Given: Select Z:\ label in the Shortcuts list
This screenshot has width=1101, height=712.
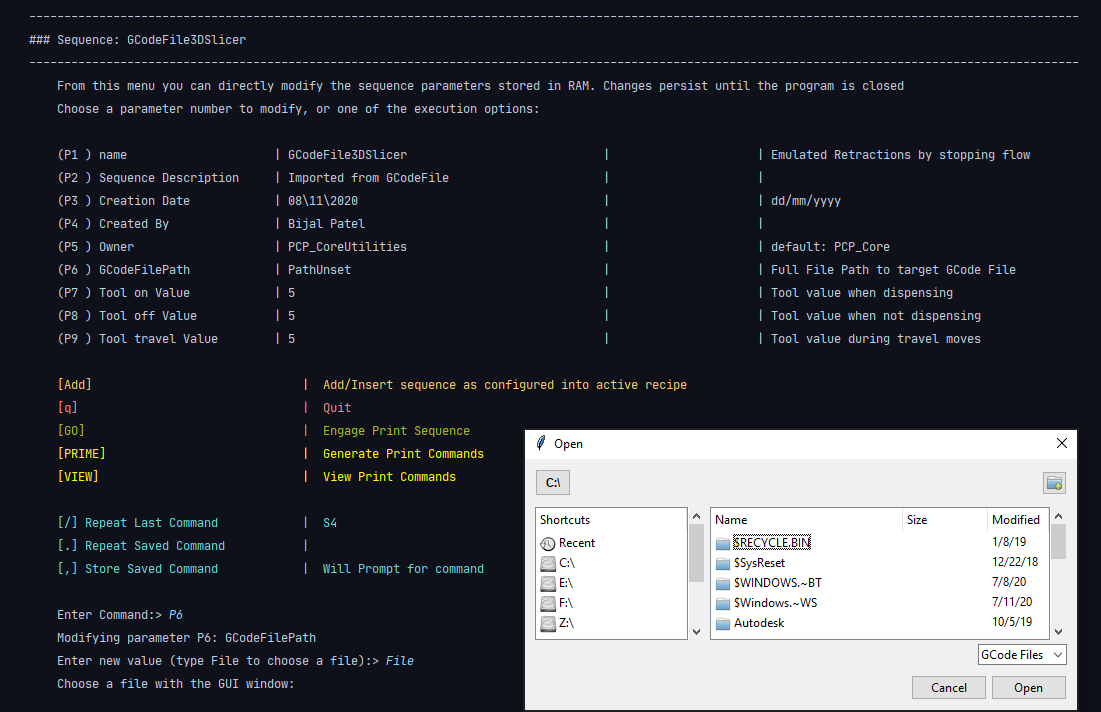Looking at the screenshot, I should pos(566,623).
